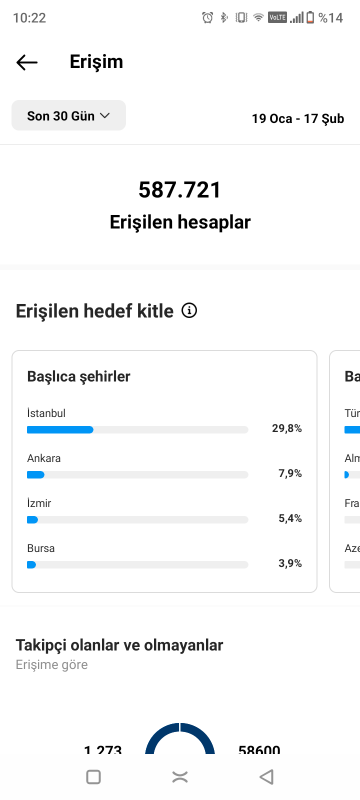Tap the battery indicator icon

[310, 18]
